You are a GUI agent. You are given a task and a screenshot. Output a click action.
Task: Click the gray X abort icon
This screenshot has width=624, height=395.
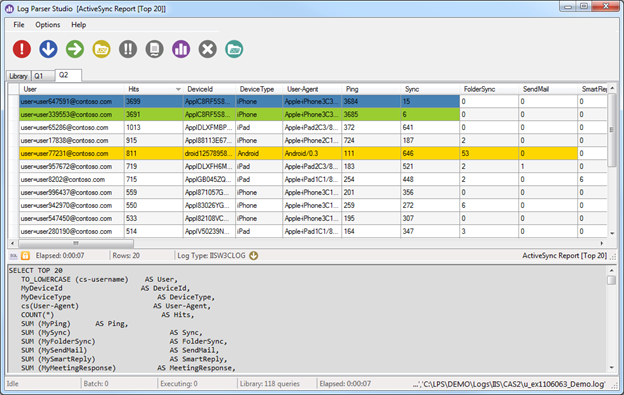click(x=208, y=49)
